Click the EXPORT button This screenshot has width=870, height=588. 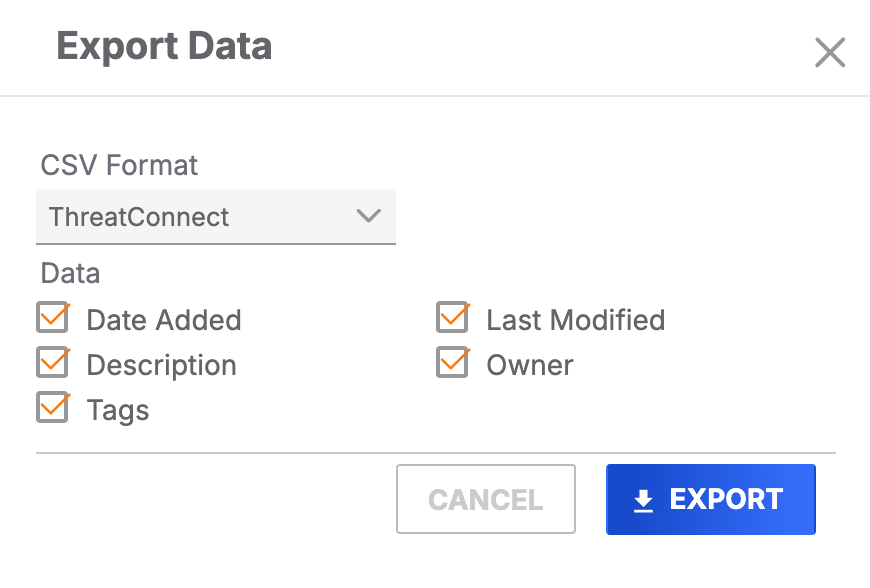pyautogui.click(x=710, y=499)
